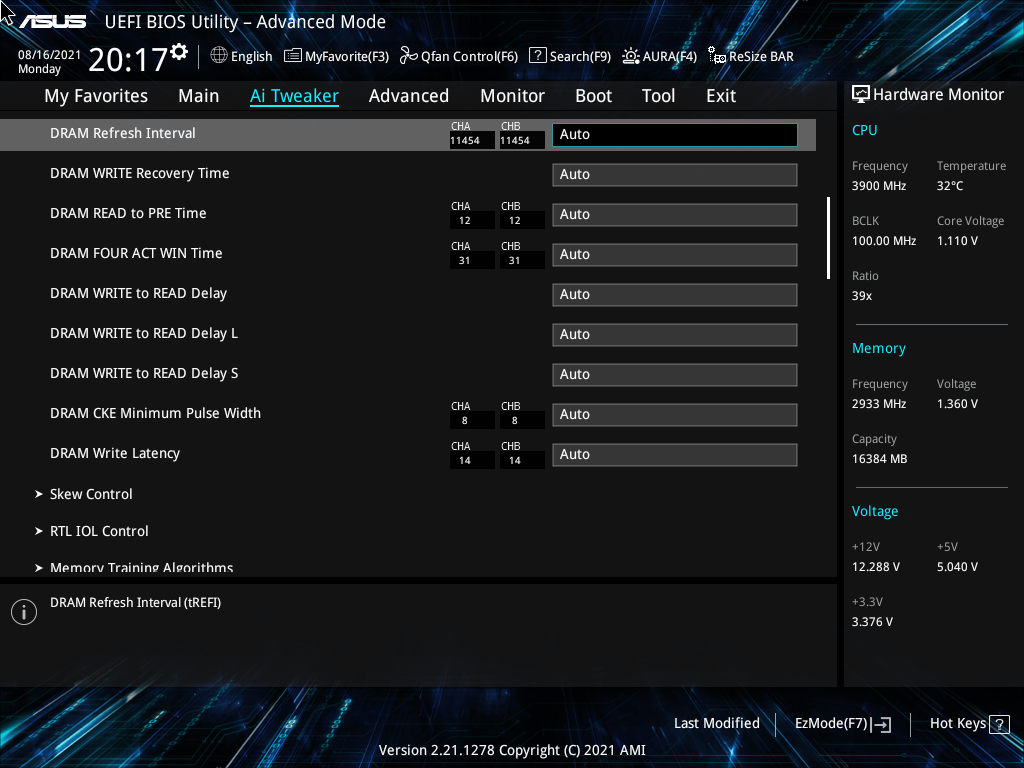Click CHA value 11454 for Refresh Interval
The height and width of the screenshot is (768, 1024).
tap(472, 140)
